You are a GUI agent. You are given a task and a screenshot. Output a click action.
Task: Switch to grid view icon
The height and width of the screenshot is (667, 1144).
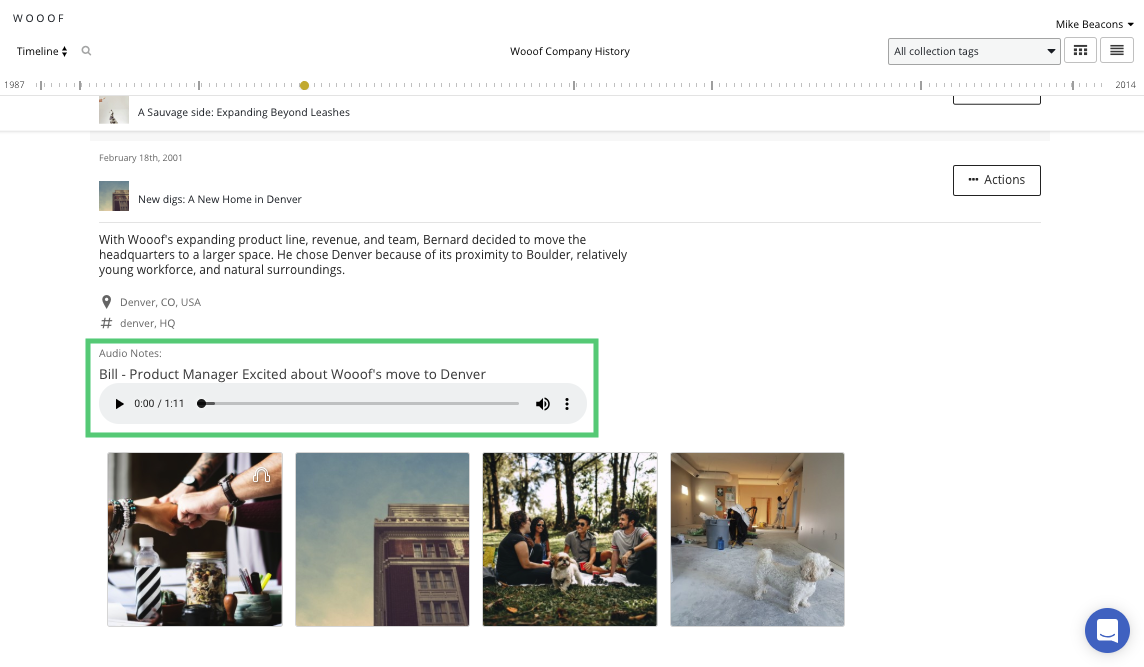(1081, 51)
